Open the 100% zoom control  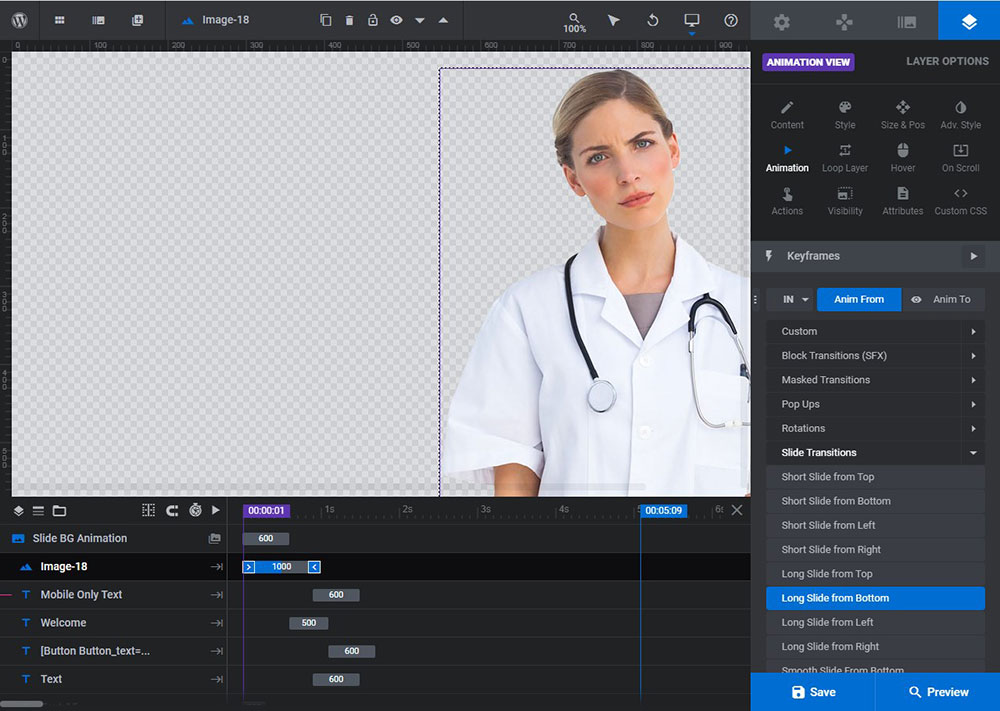pos(574,23)
